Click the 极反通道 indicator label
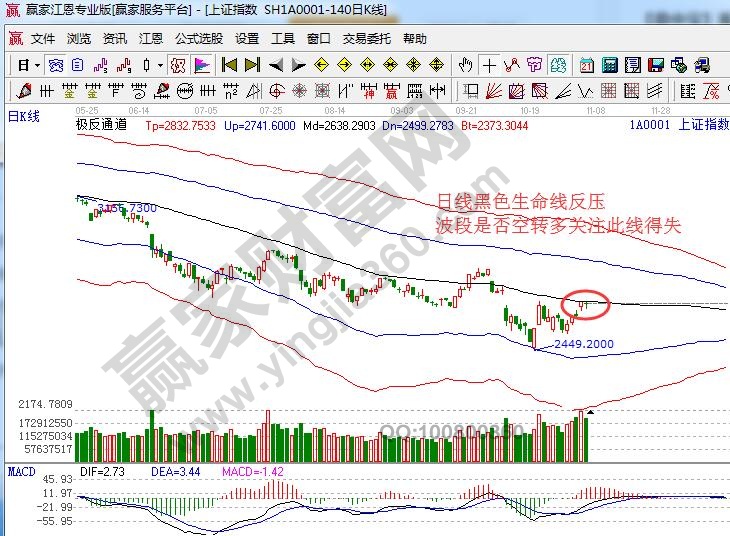The height and width of the screenshot is (536, 730). 101,126
